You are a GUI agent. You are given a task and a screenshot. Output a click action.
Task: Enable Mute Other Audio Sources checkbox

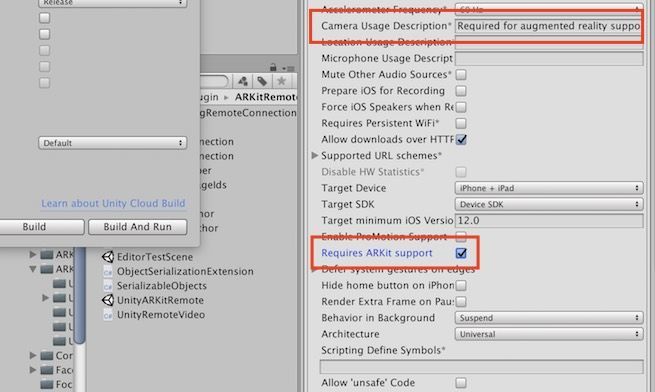click(x=461, y=75)
